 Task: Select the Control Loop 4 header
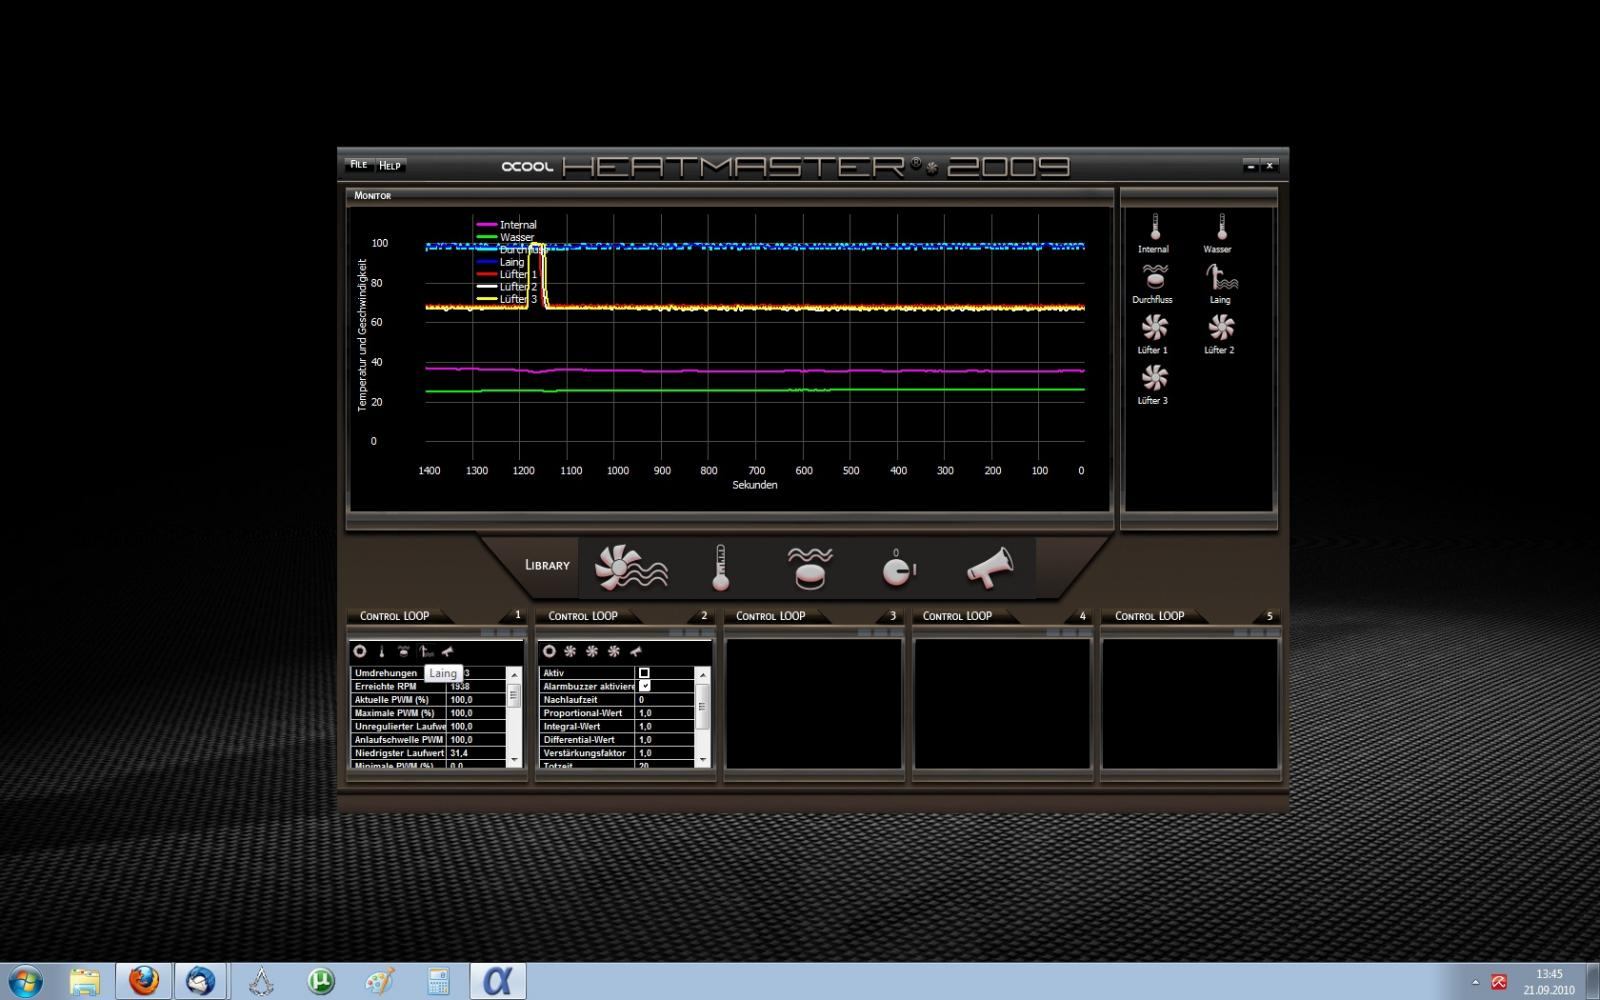pos(1002,616)
